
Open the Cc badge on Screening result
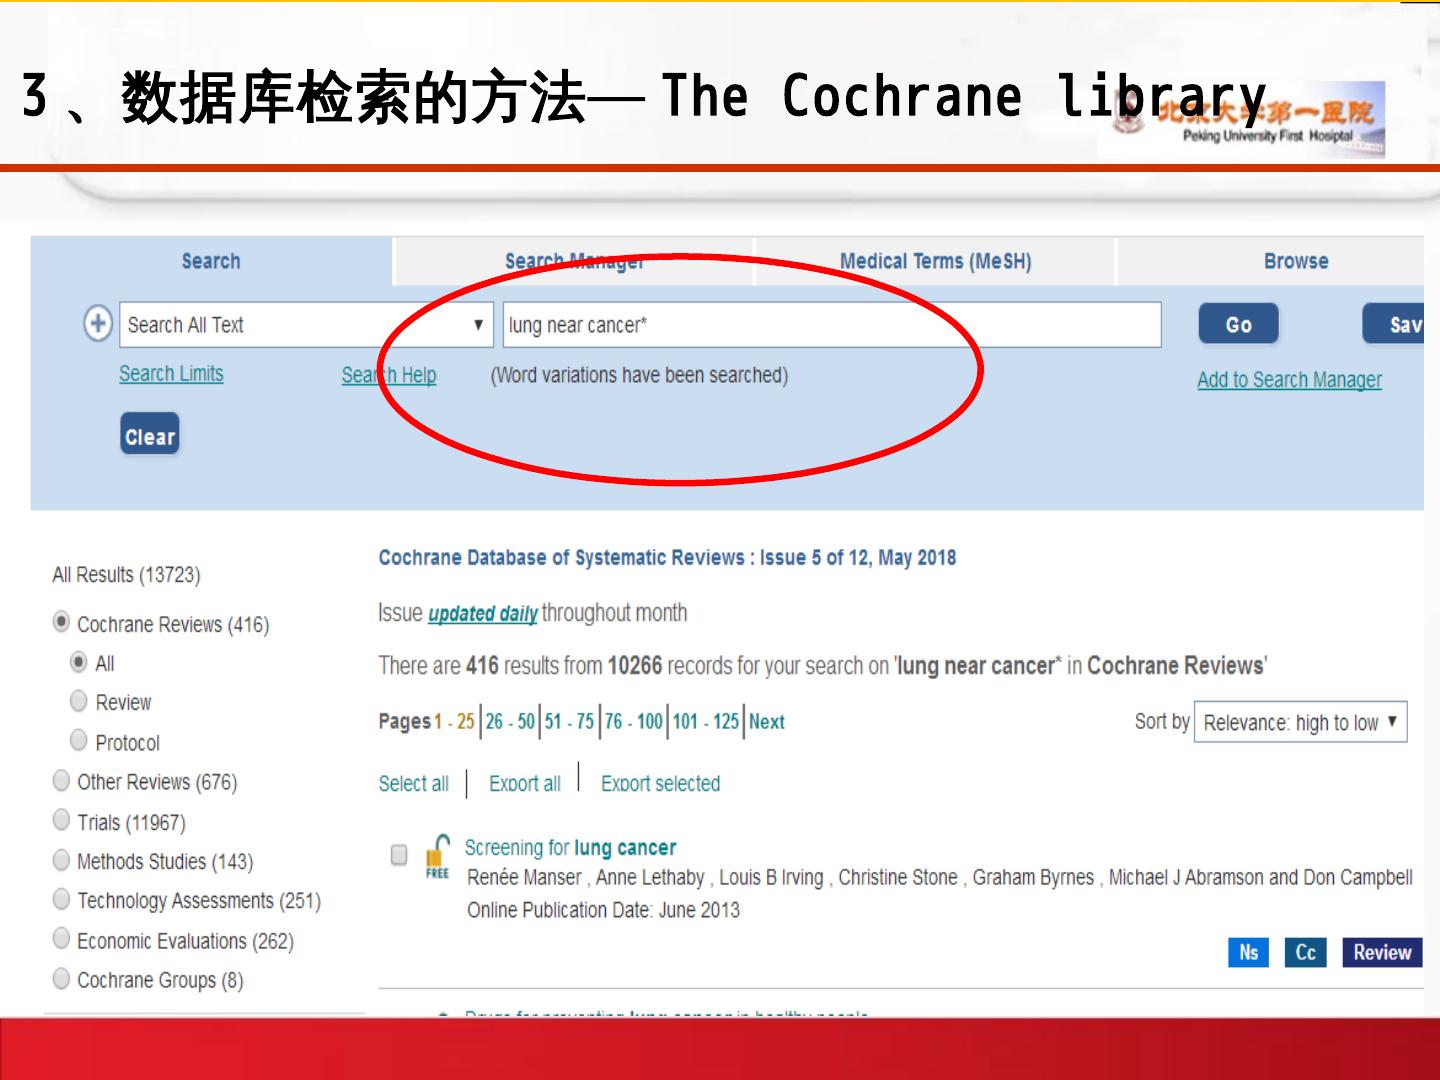(1306, 952)
